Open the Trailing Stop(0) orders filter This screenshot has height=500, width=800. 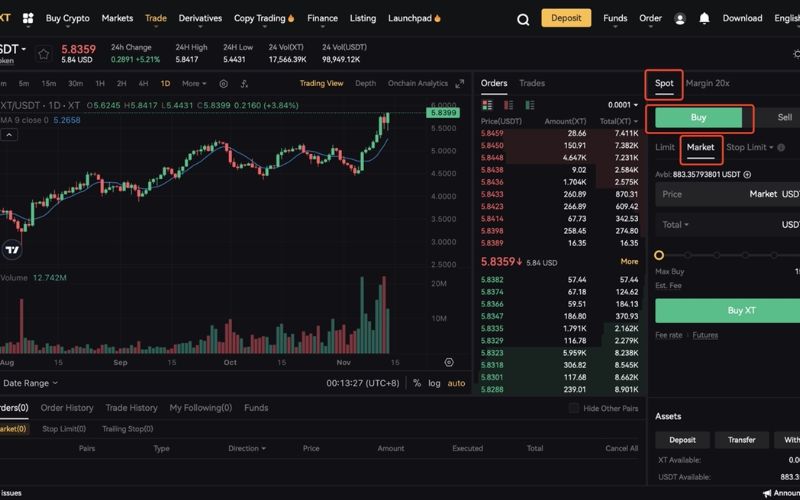[128, 429]
